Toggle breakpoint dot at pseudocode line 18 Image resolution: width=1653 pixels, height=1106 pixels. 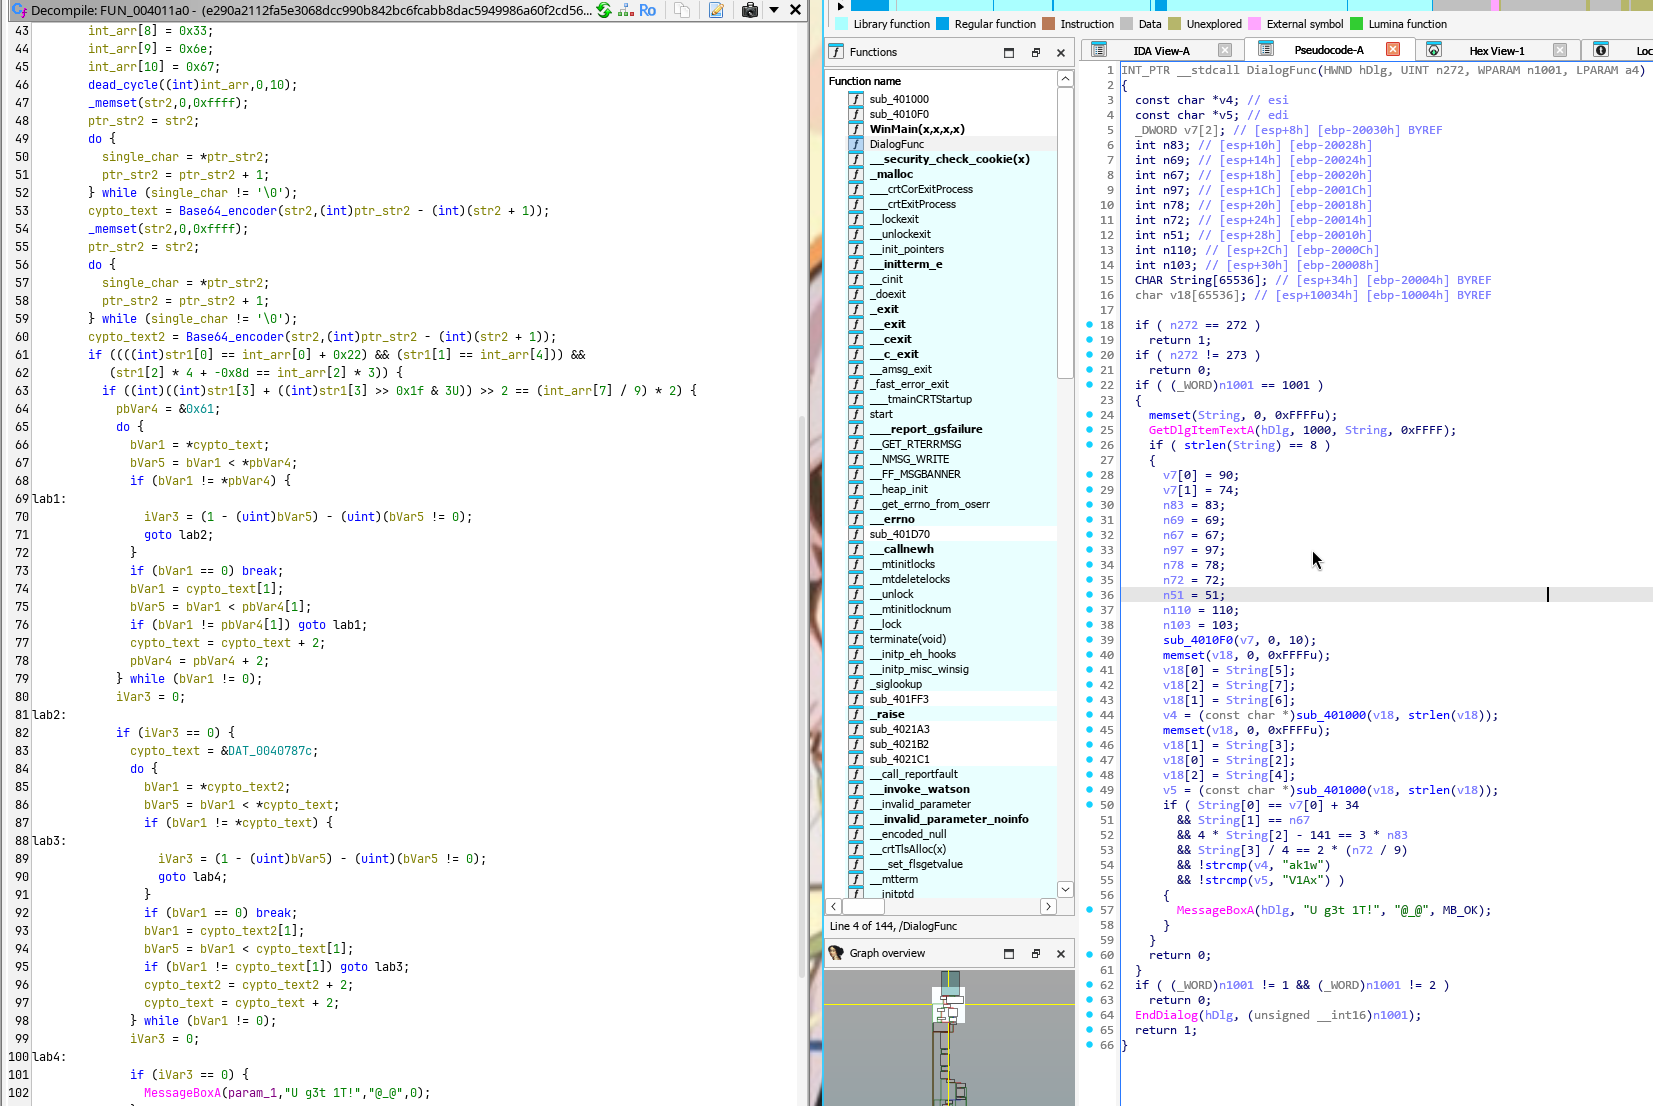(x=1089, y=325)
